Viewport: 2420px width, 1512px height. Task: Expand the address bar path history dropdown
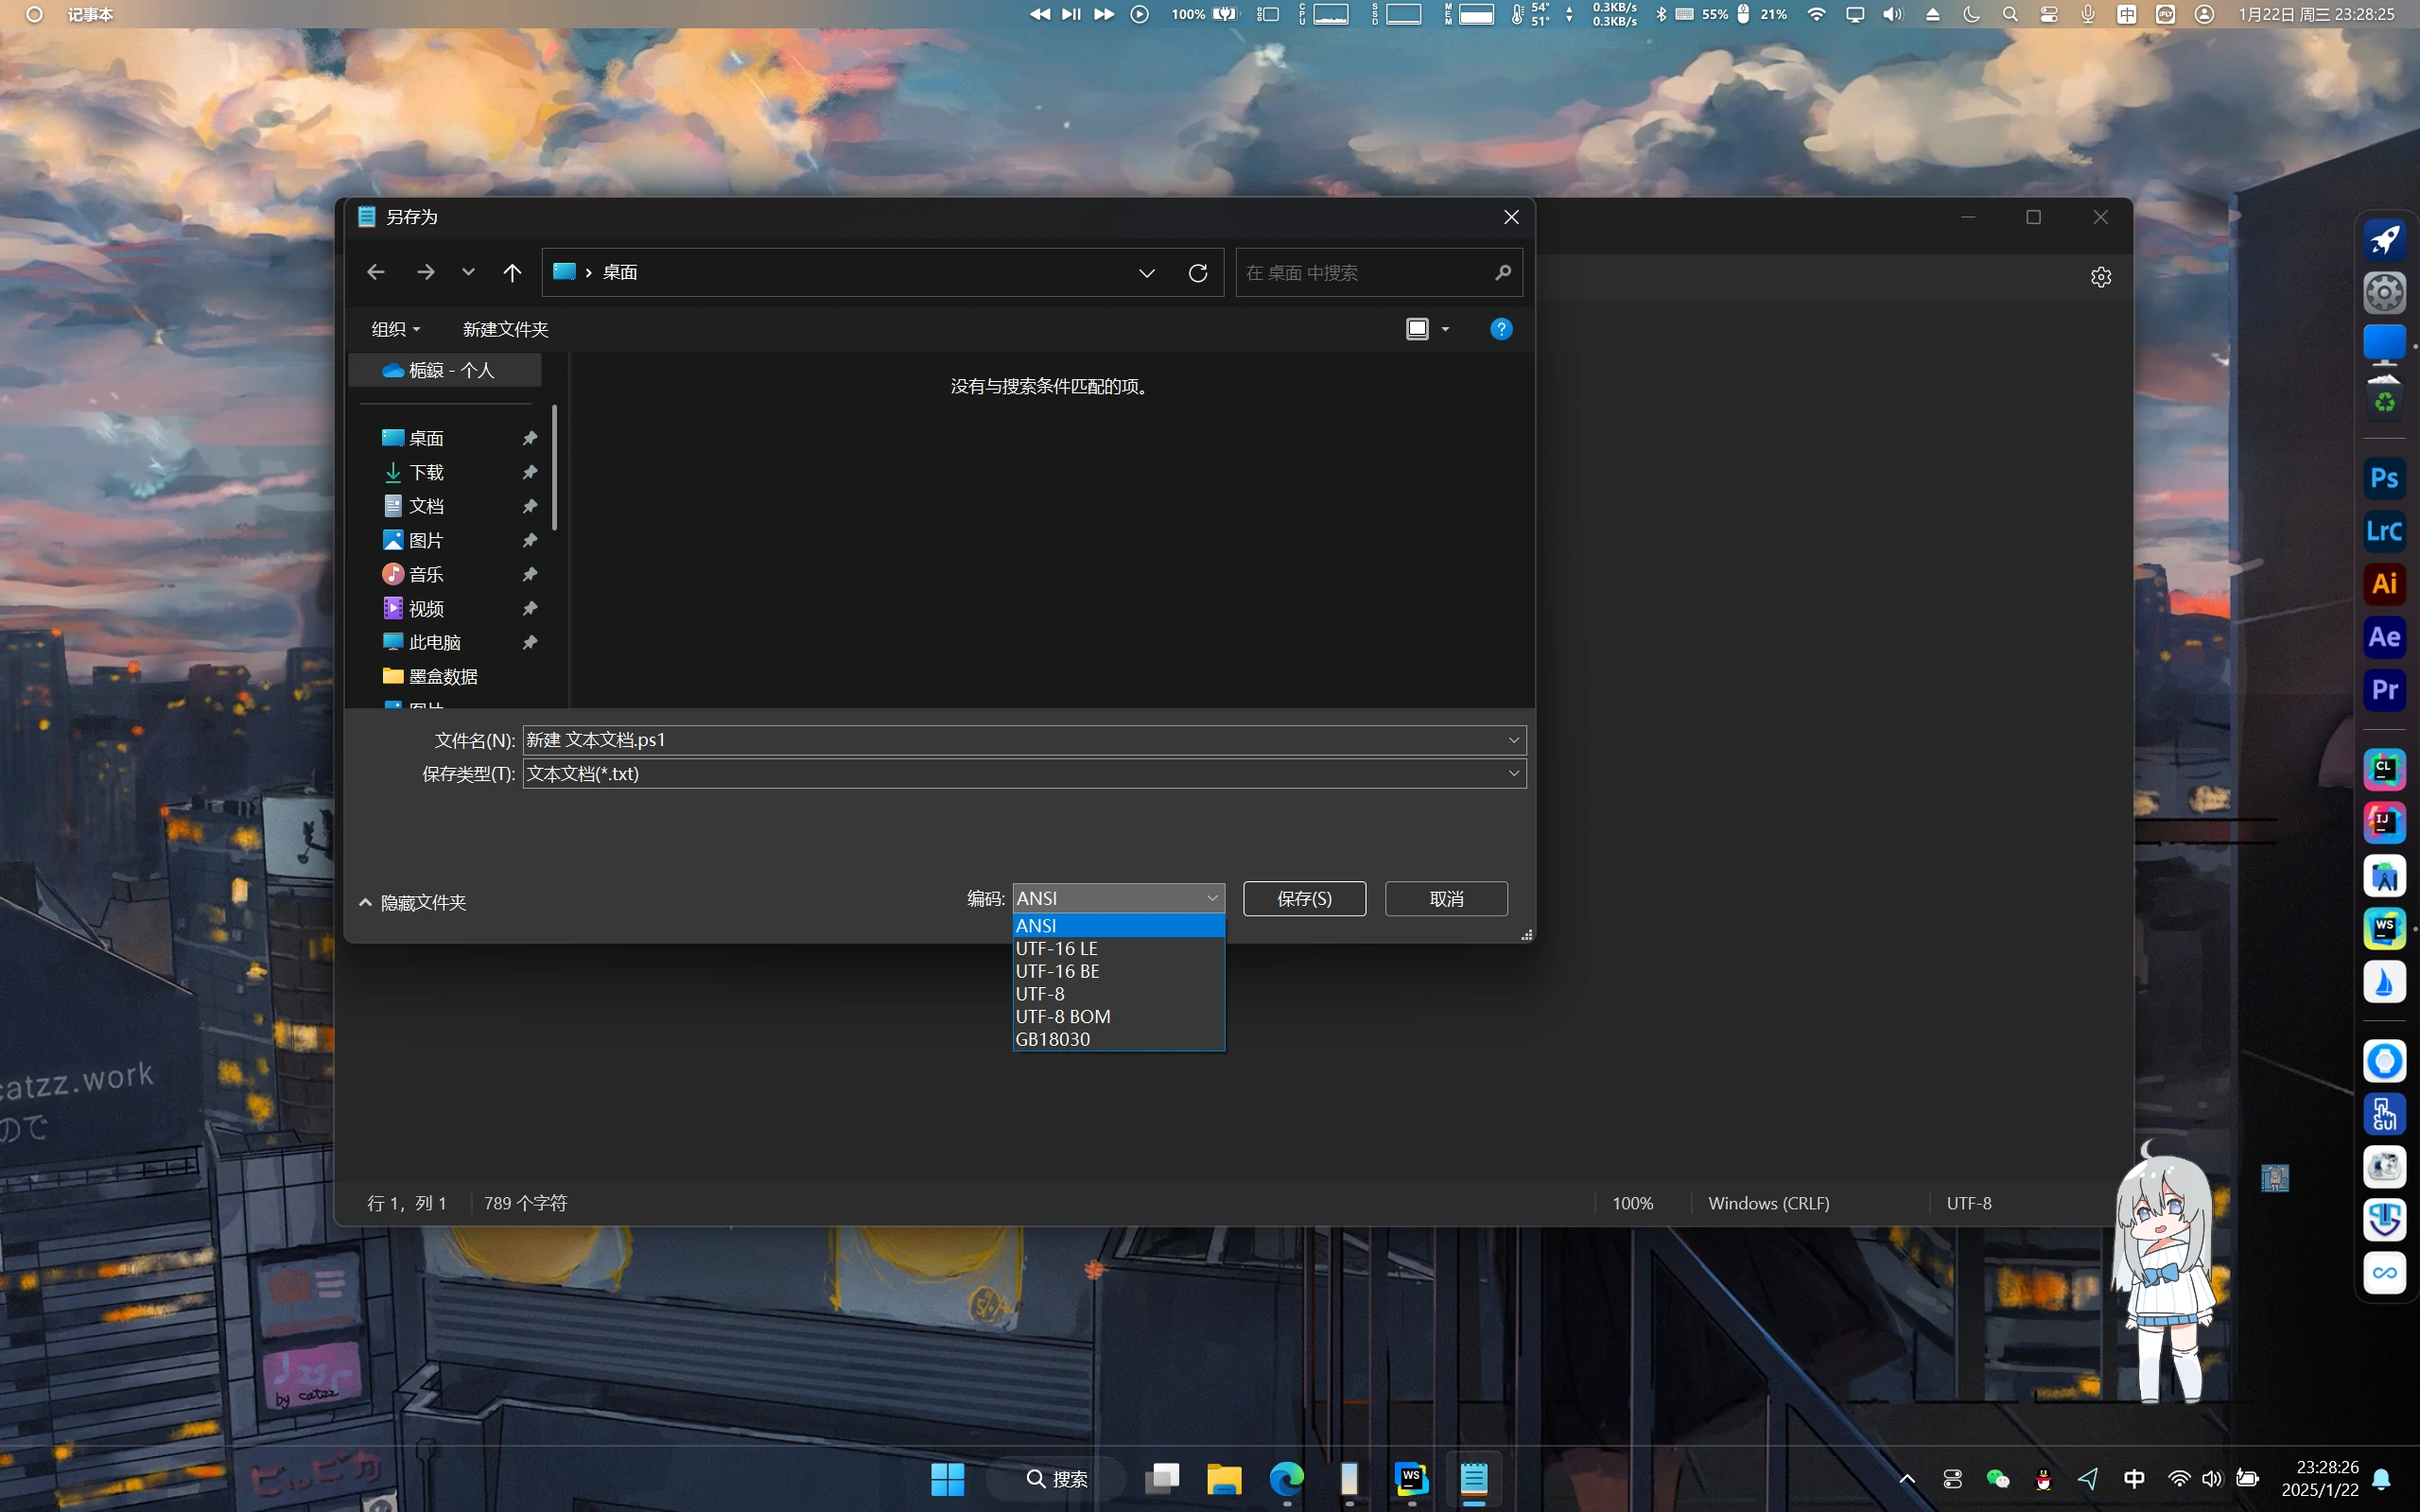pyautogui.click(x=1146, y=272)
